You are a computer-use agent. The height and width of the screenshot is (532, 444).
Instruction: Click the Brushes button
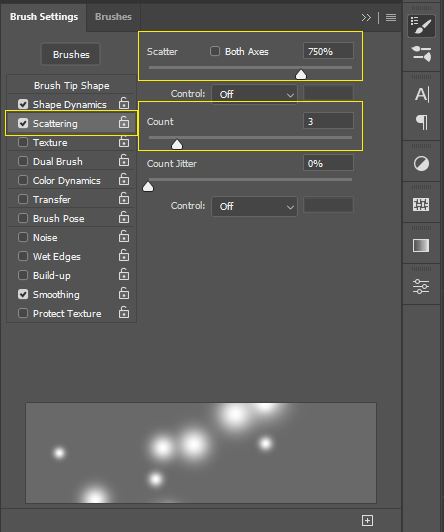[71, 54]
